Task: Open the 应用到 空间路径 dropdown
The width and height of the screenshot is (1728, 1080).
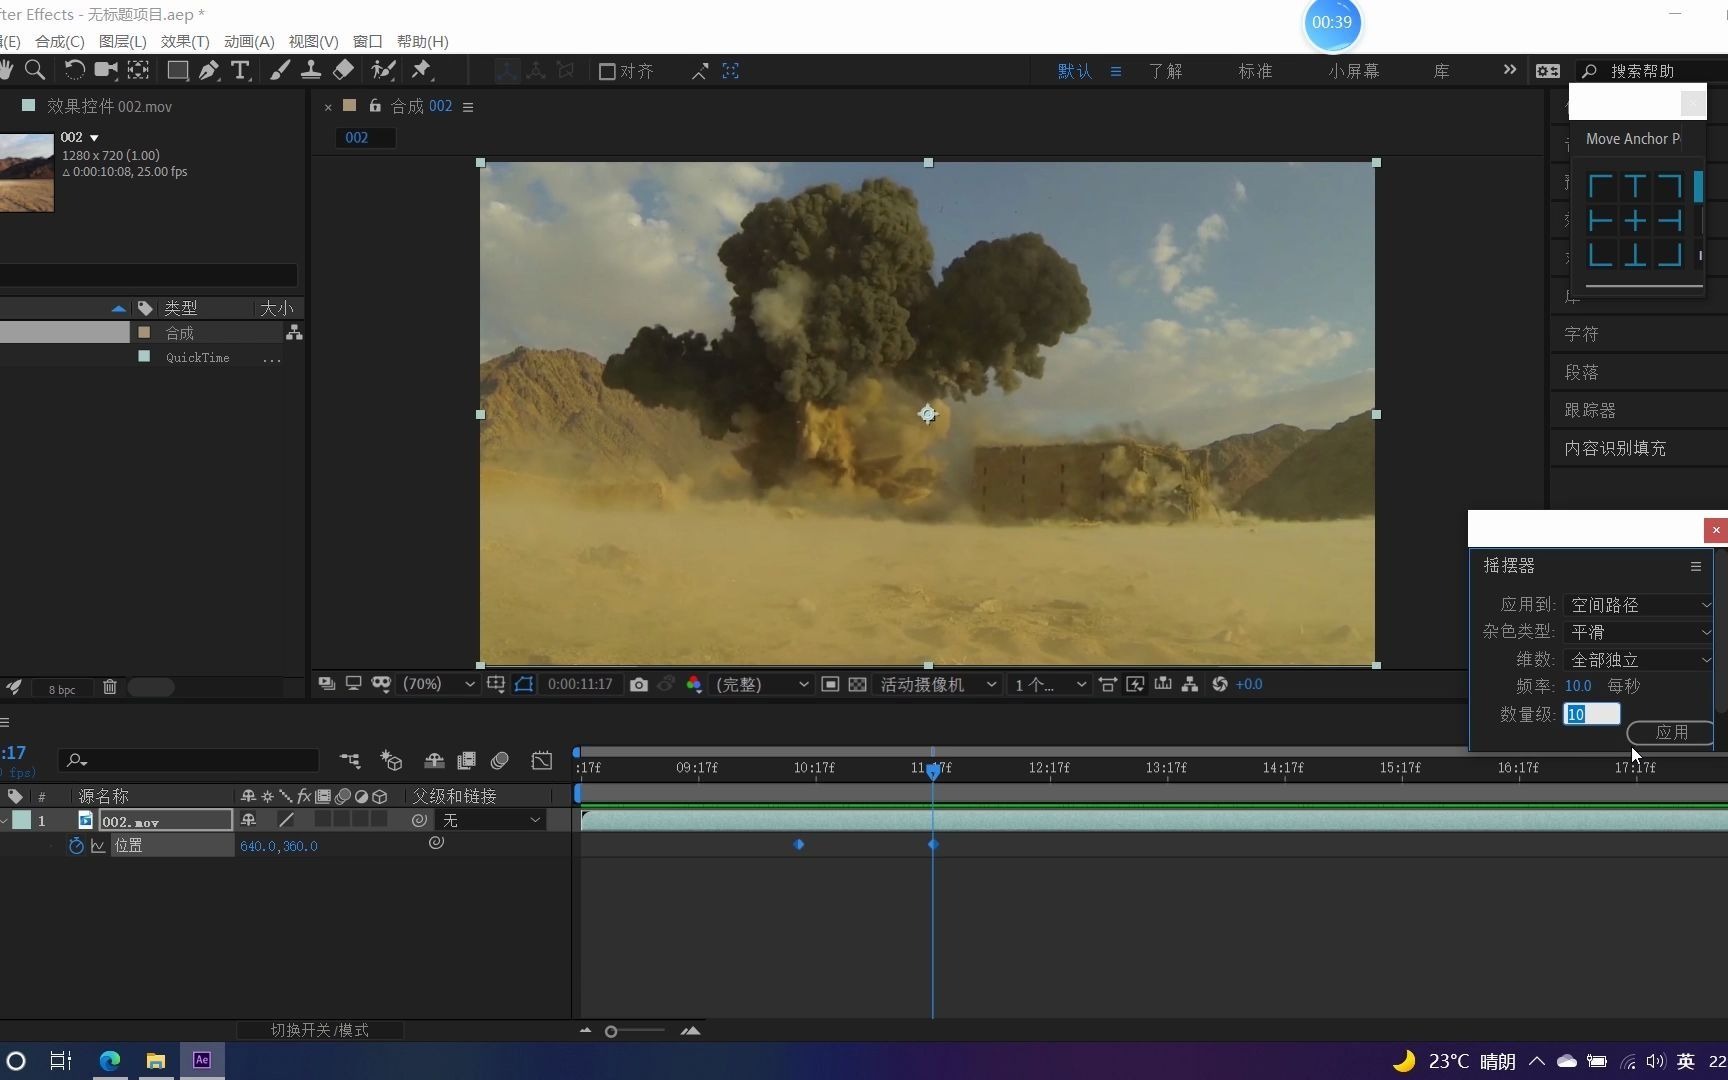Action: [1639, 605]
